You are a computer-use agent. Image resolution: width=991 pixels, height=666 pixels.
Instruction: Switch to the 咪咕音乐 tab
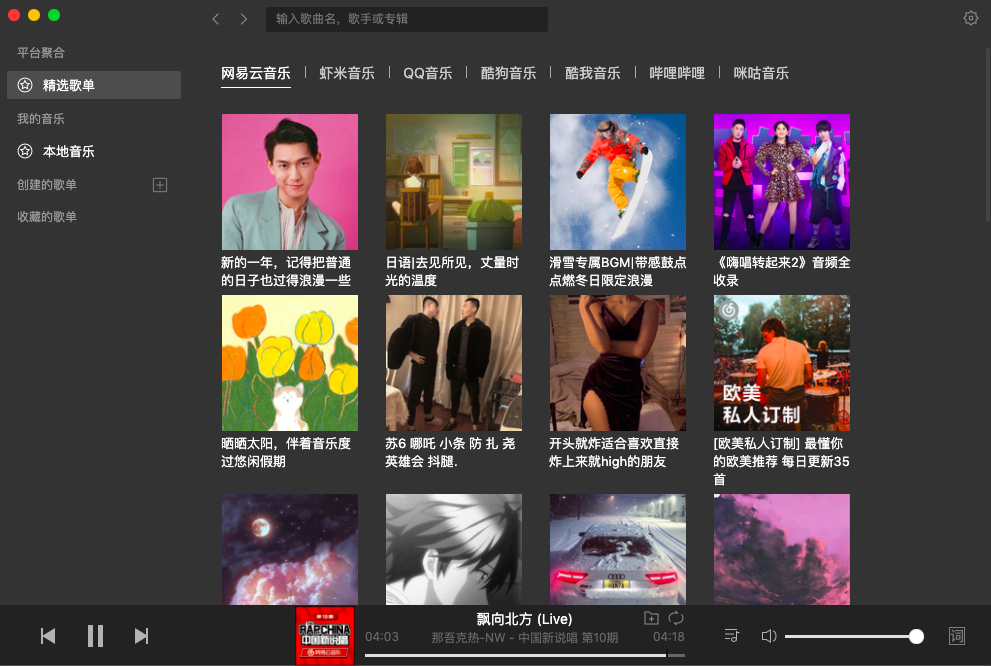point(761,73)
